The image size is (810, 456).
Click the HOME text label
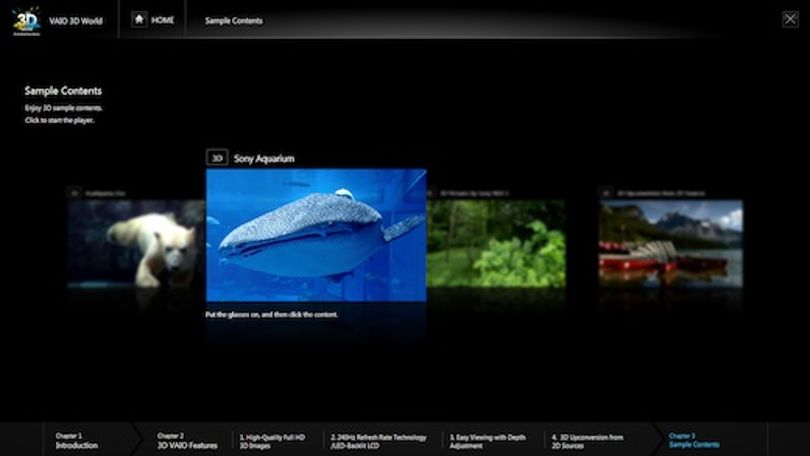point(162,20)
